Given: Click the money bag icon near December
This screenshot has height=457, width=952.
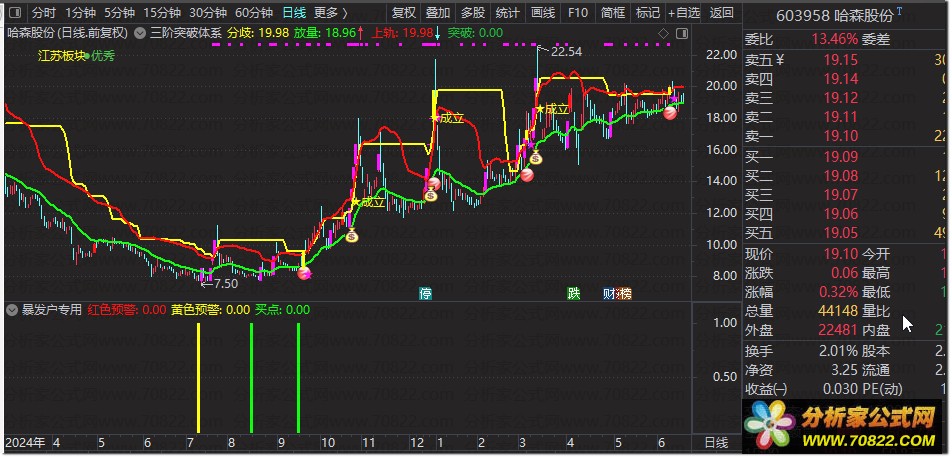Looking at the screenshot, I should pos(430,195).
